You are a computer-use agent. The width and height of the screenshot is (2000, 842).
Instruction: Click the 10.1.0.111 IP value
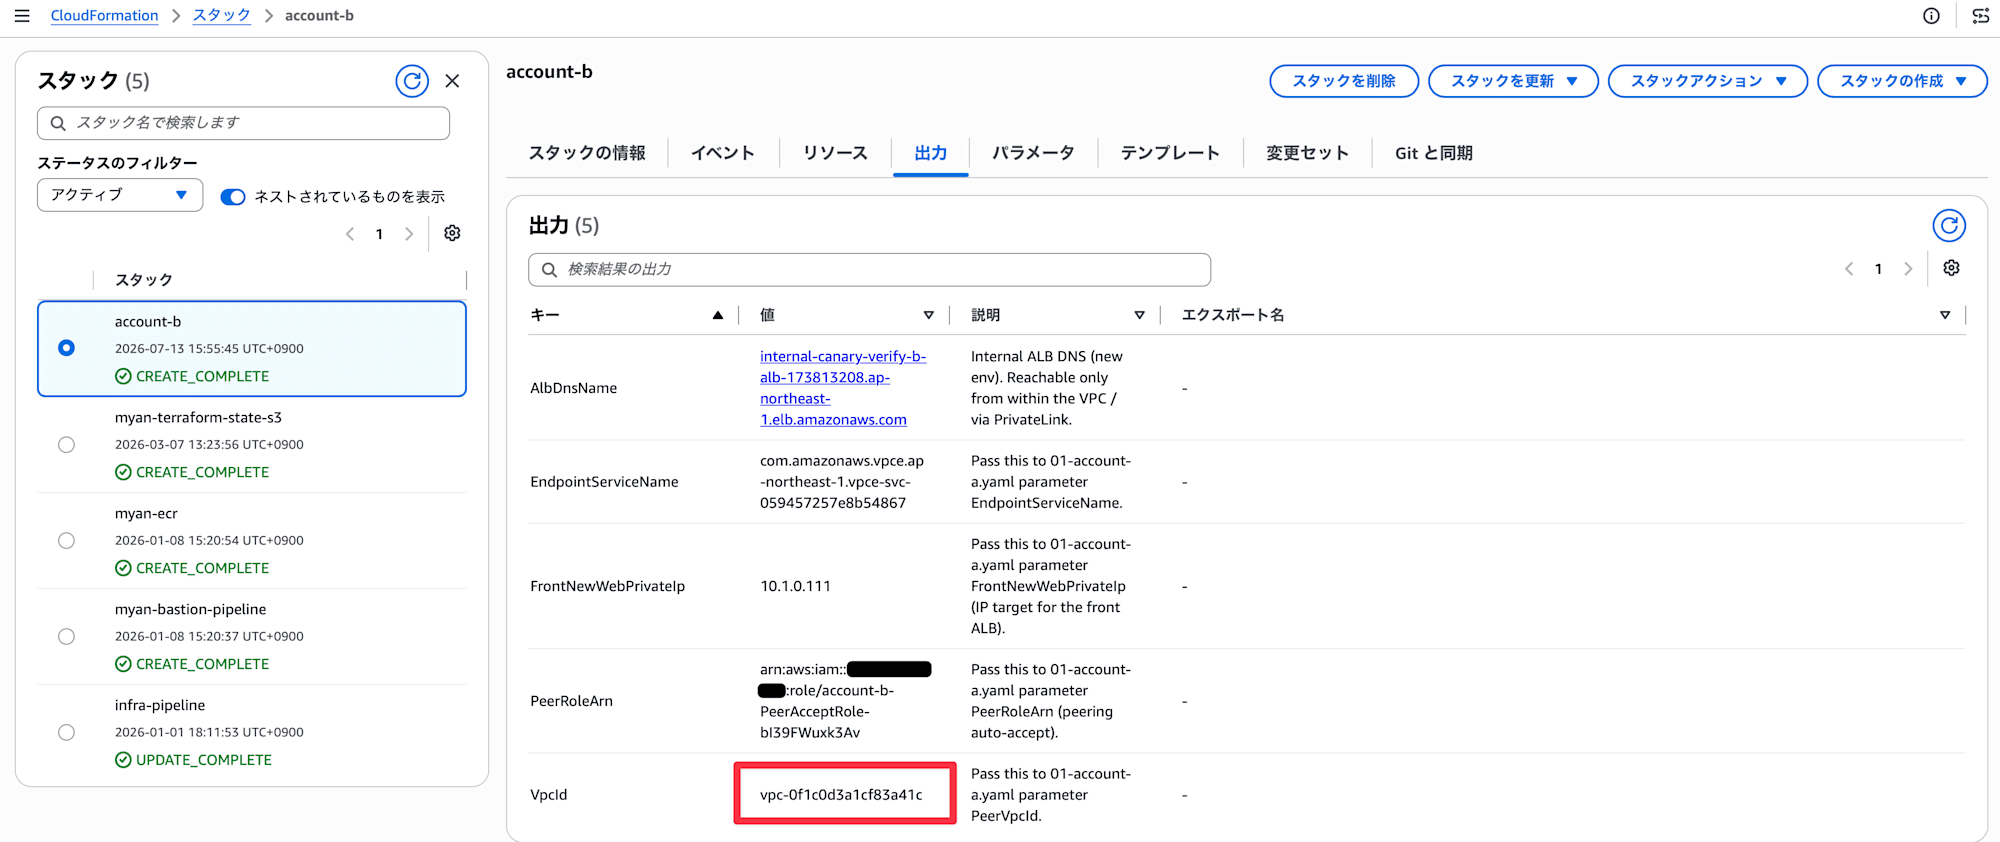795,586
